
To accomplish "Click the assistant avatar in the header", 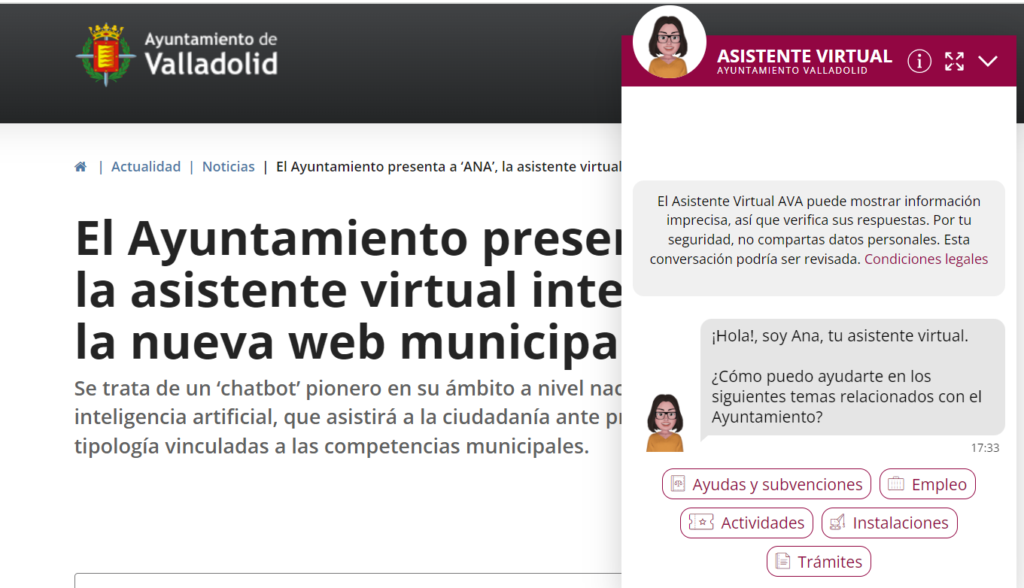I will tap(669, 44).
